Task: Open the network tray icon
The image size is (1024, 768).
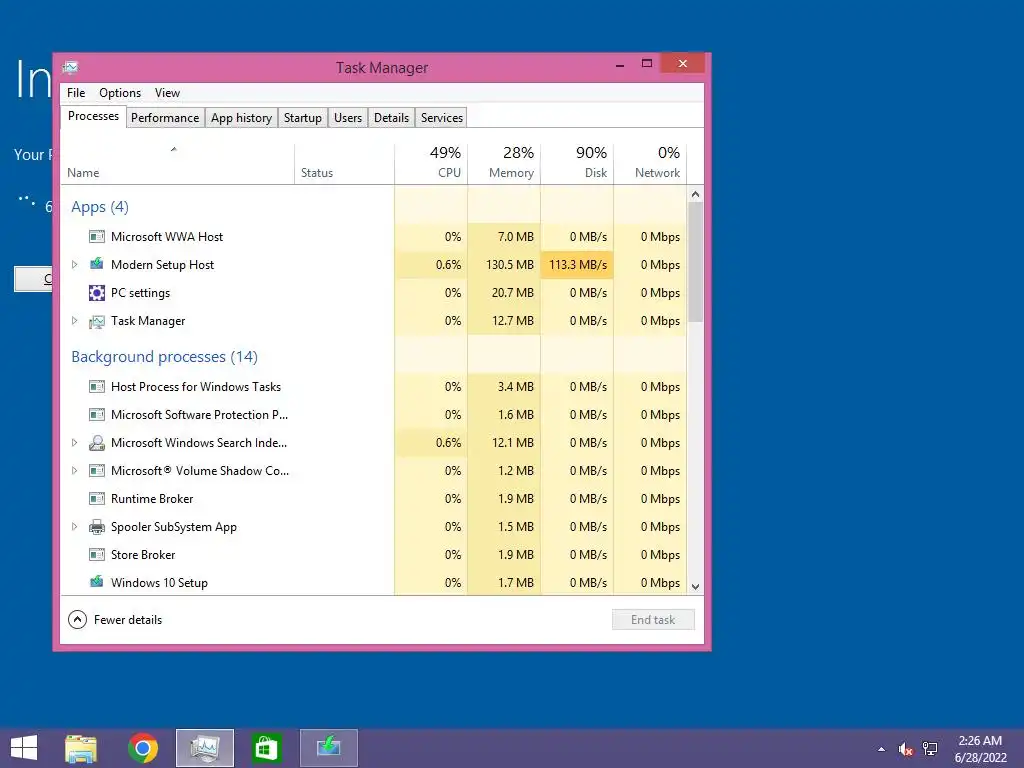Action: click(x=930, y=749)
